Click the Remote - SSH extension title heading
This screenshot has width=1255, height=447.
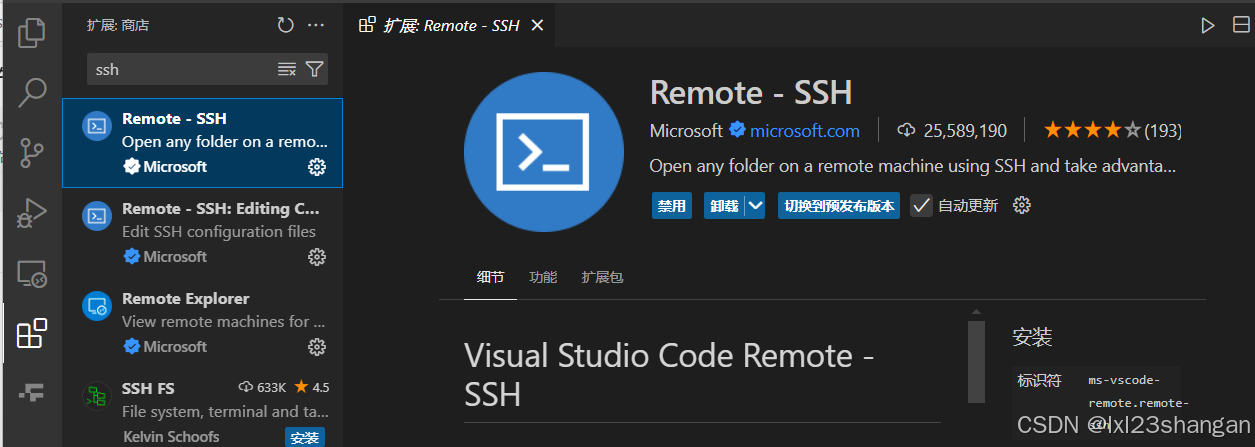(751, 93)
